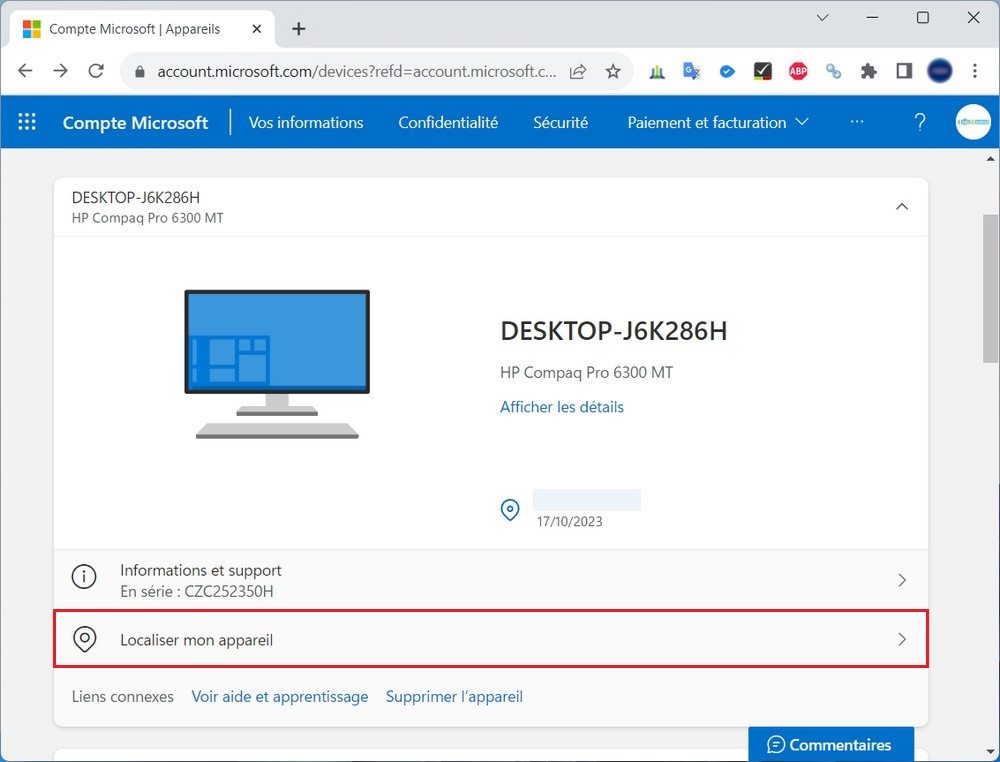Viewport: 1000px width, 762px height.
Task: Open the Google Translate extension
Action: [691, 71]
